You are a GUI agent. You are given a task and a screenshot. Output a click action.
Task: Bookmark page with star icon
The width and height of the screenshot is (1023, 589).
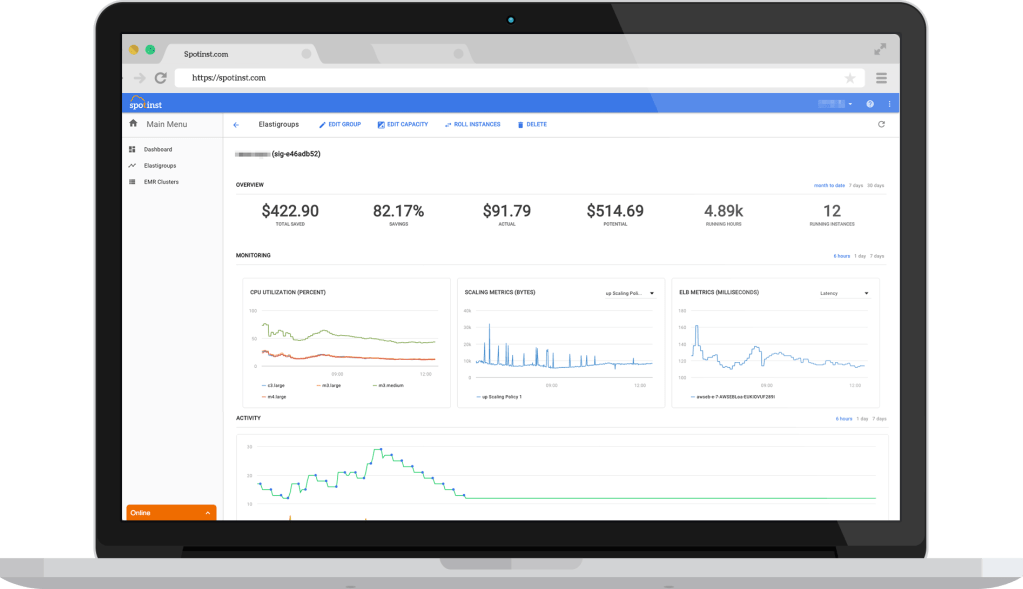click(x=849, y=78)
